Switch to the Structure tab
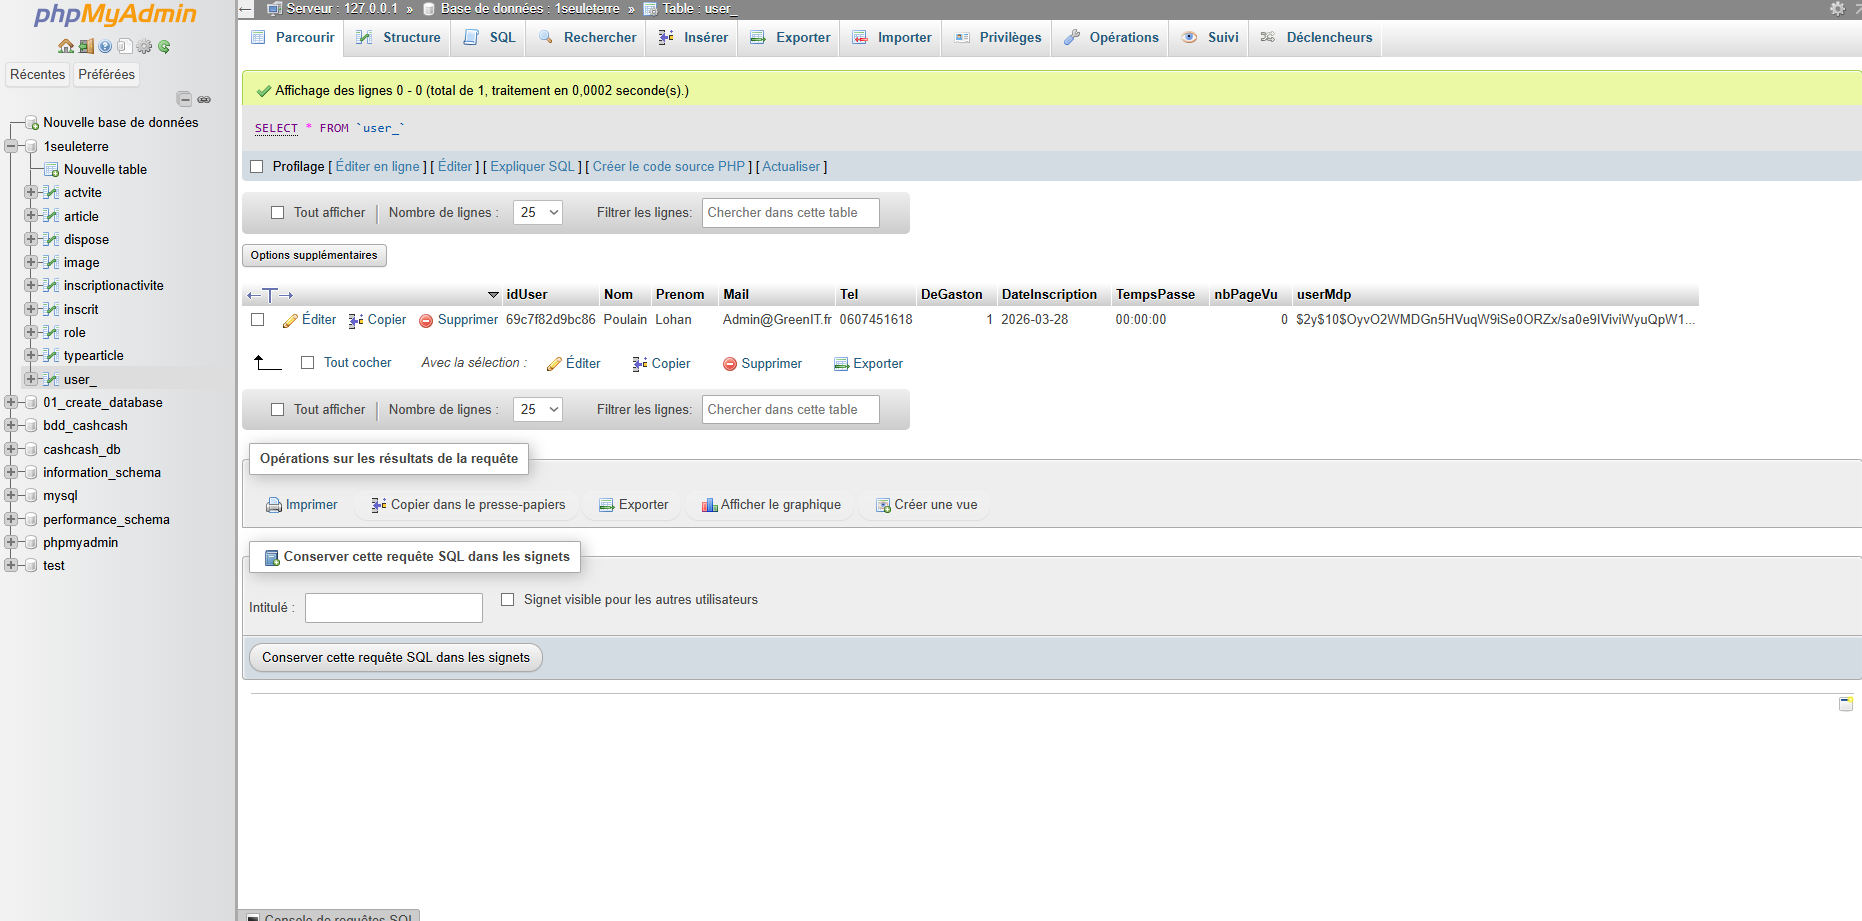This screenshot has height=921, width=1862. (x=399, y=37)
